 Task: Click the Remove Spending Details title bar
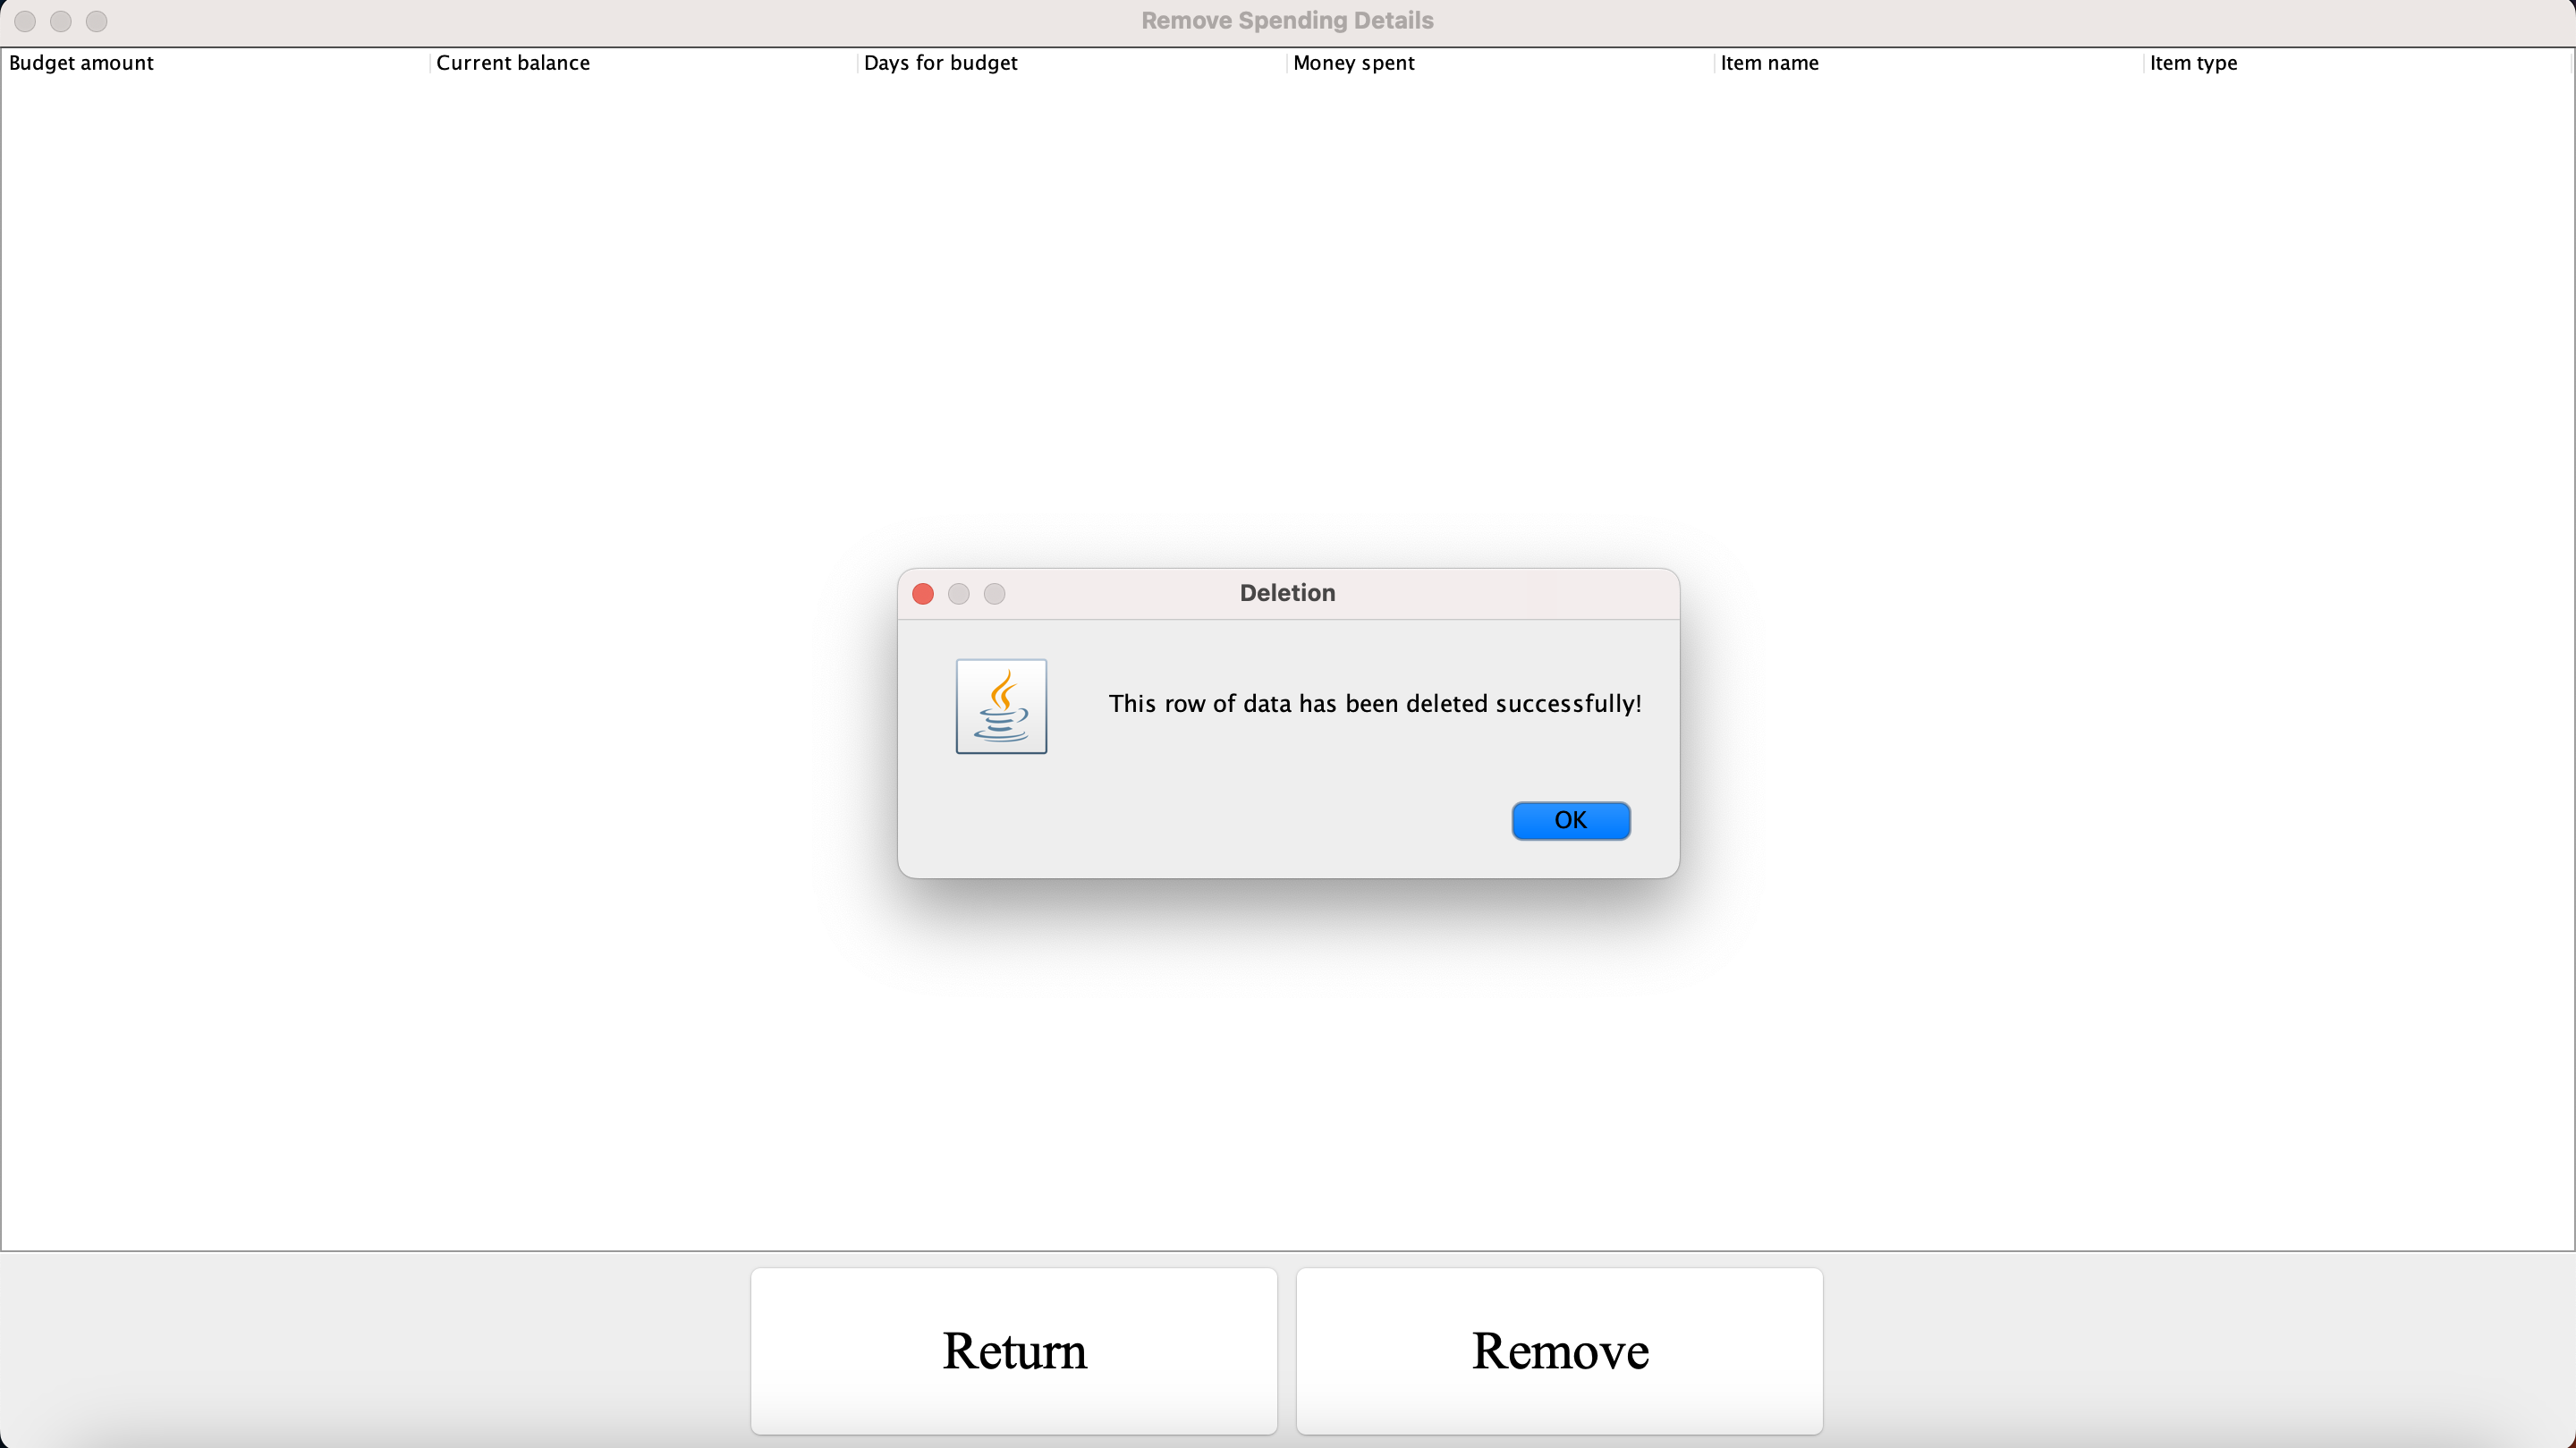[1287, 21]
